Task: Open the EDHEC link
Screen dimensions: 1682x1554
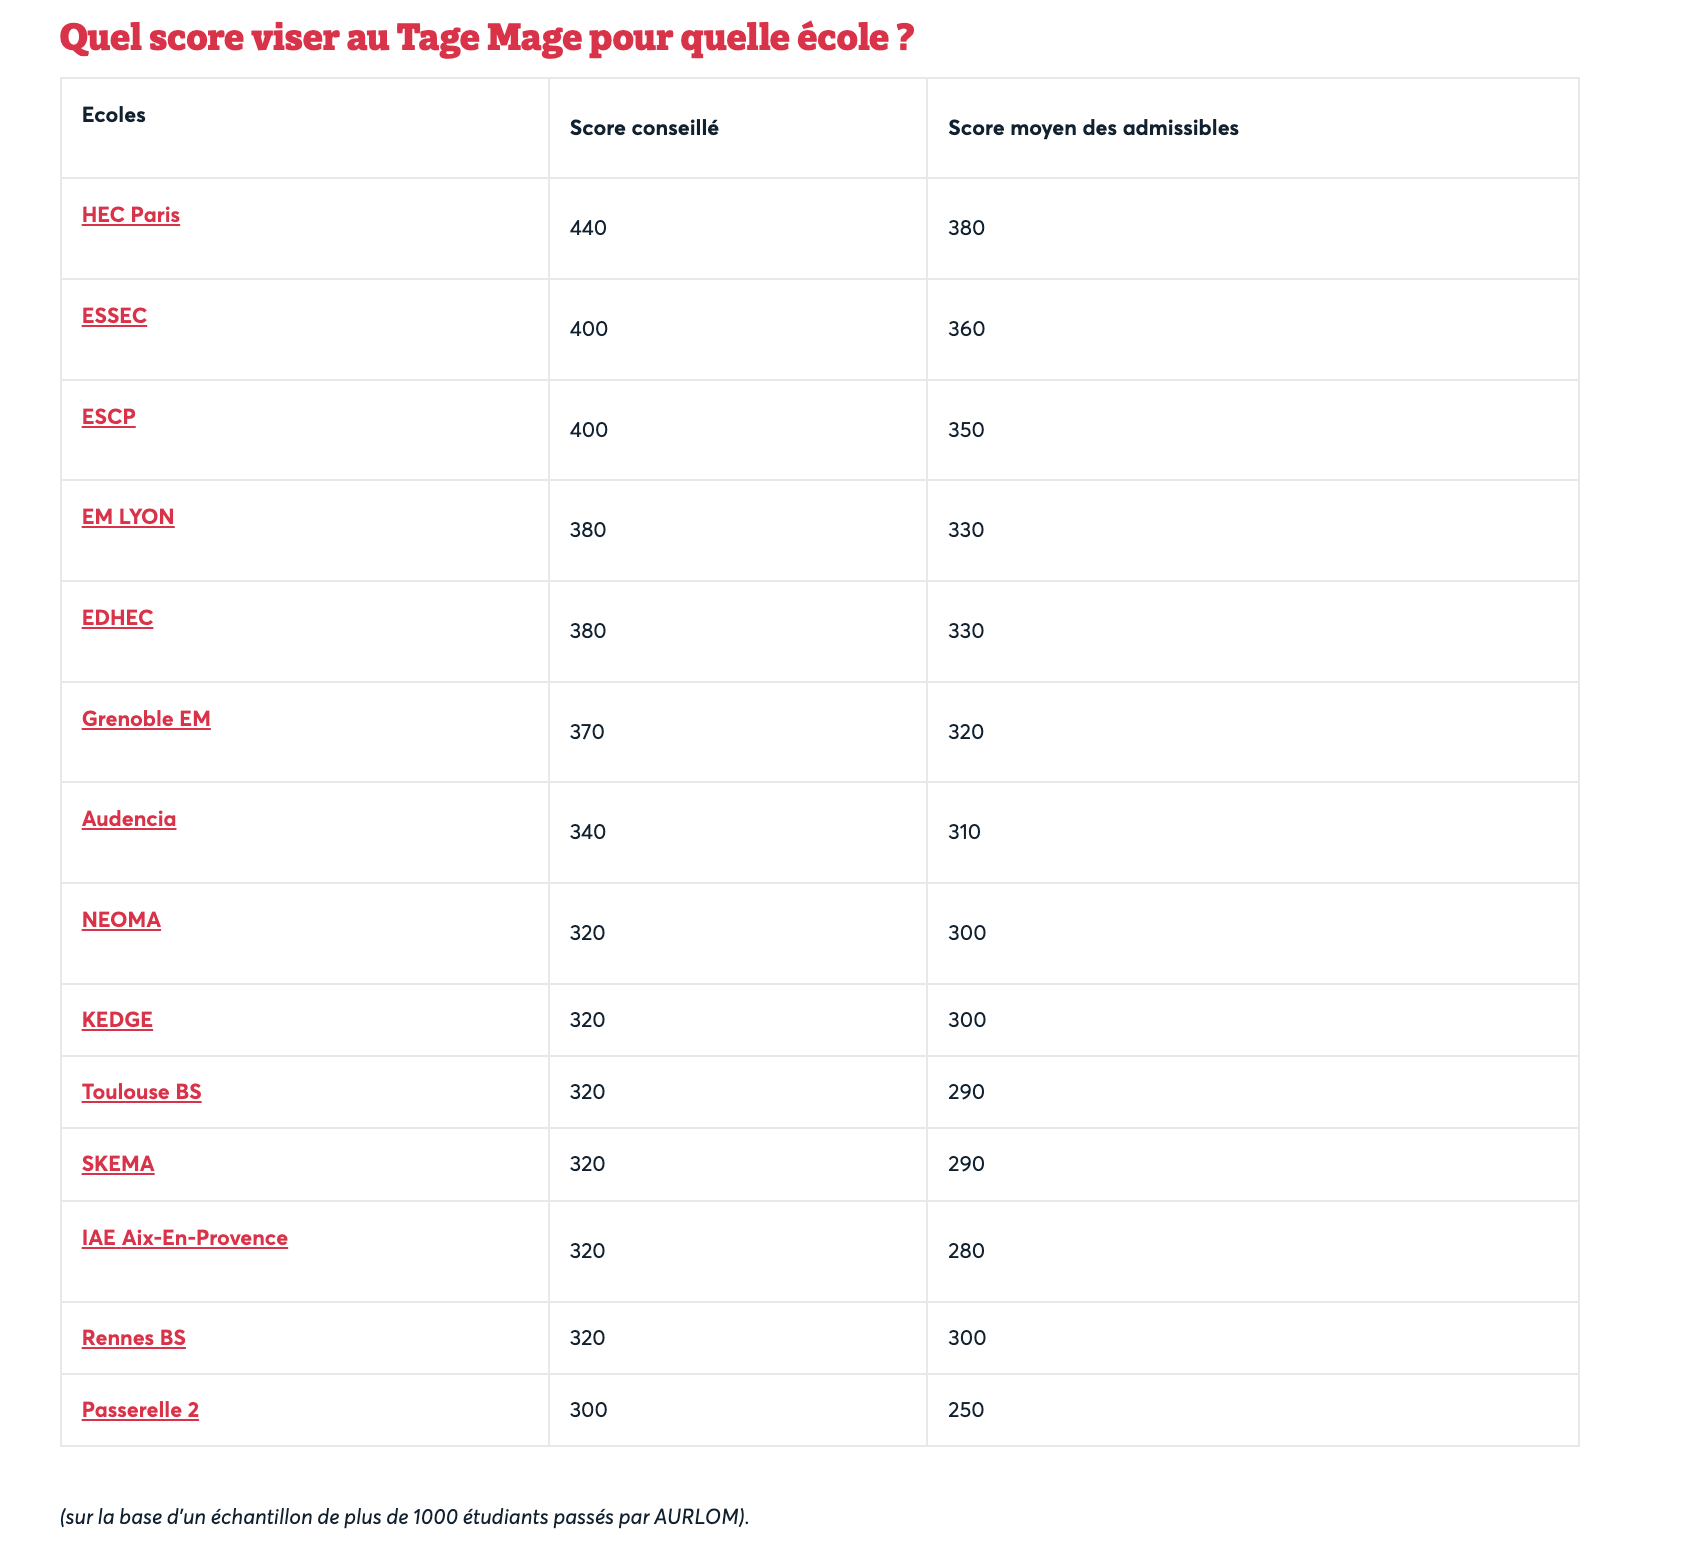Action: click(117, 618)
